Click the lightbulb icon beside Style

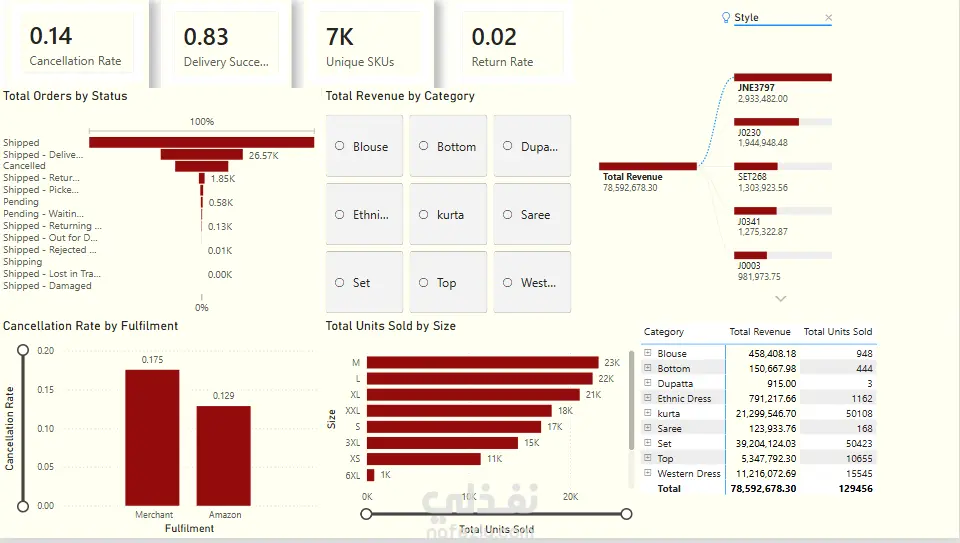tap(726, 17)
